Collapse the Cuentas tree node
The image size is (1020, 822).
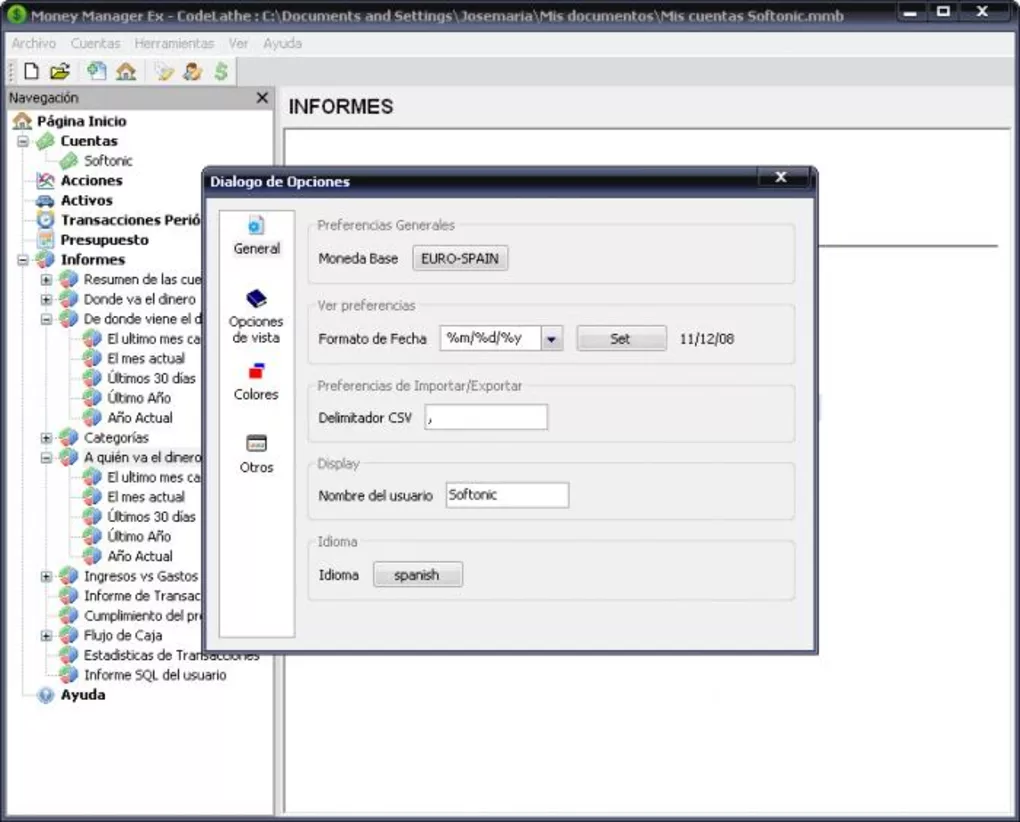(x=23, y=142)
